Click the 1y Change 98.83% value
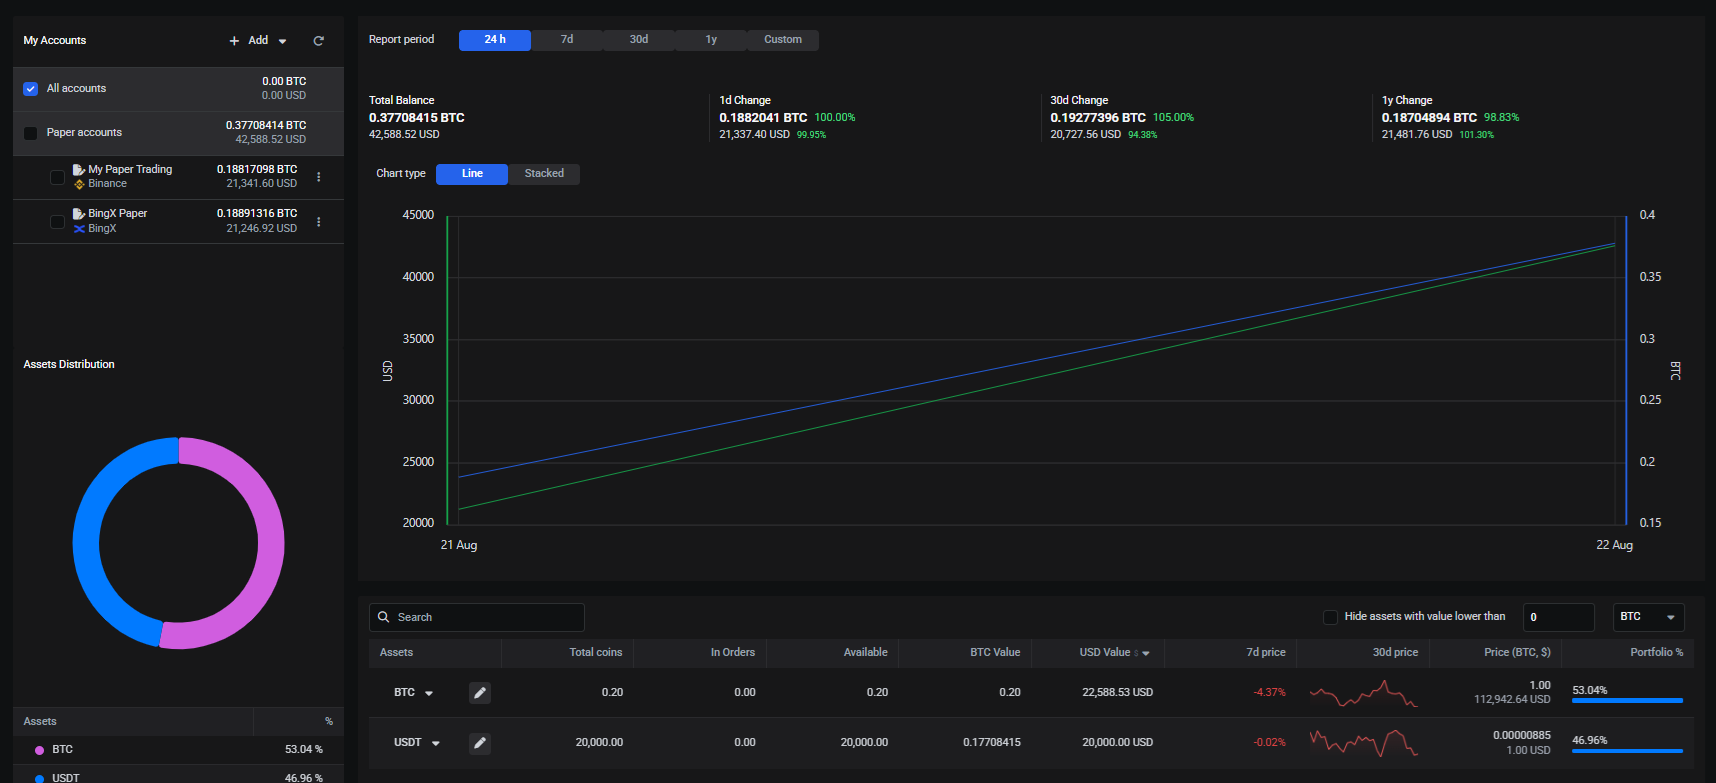The width and height of the screenshot is (1716, 783). click(1502, 118)
